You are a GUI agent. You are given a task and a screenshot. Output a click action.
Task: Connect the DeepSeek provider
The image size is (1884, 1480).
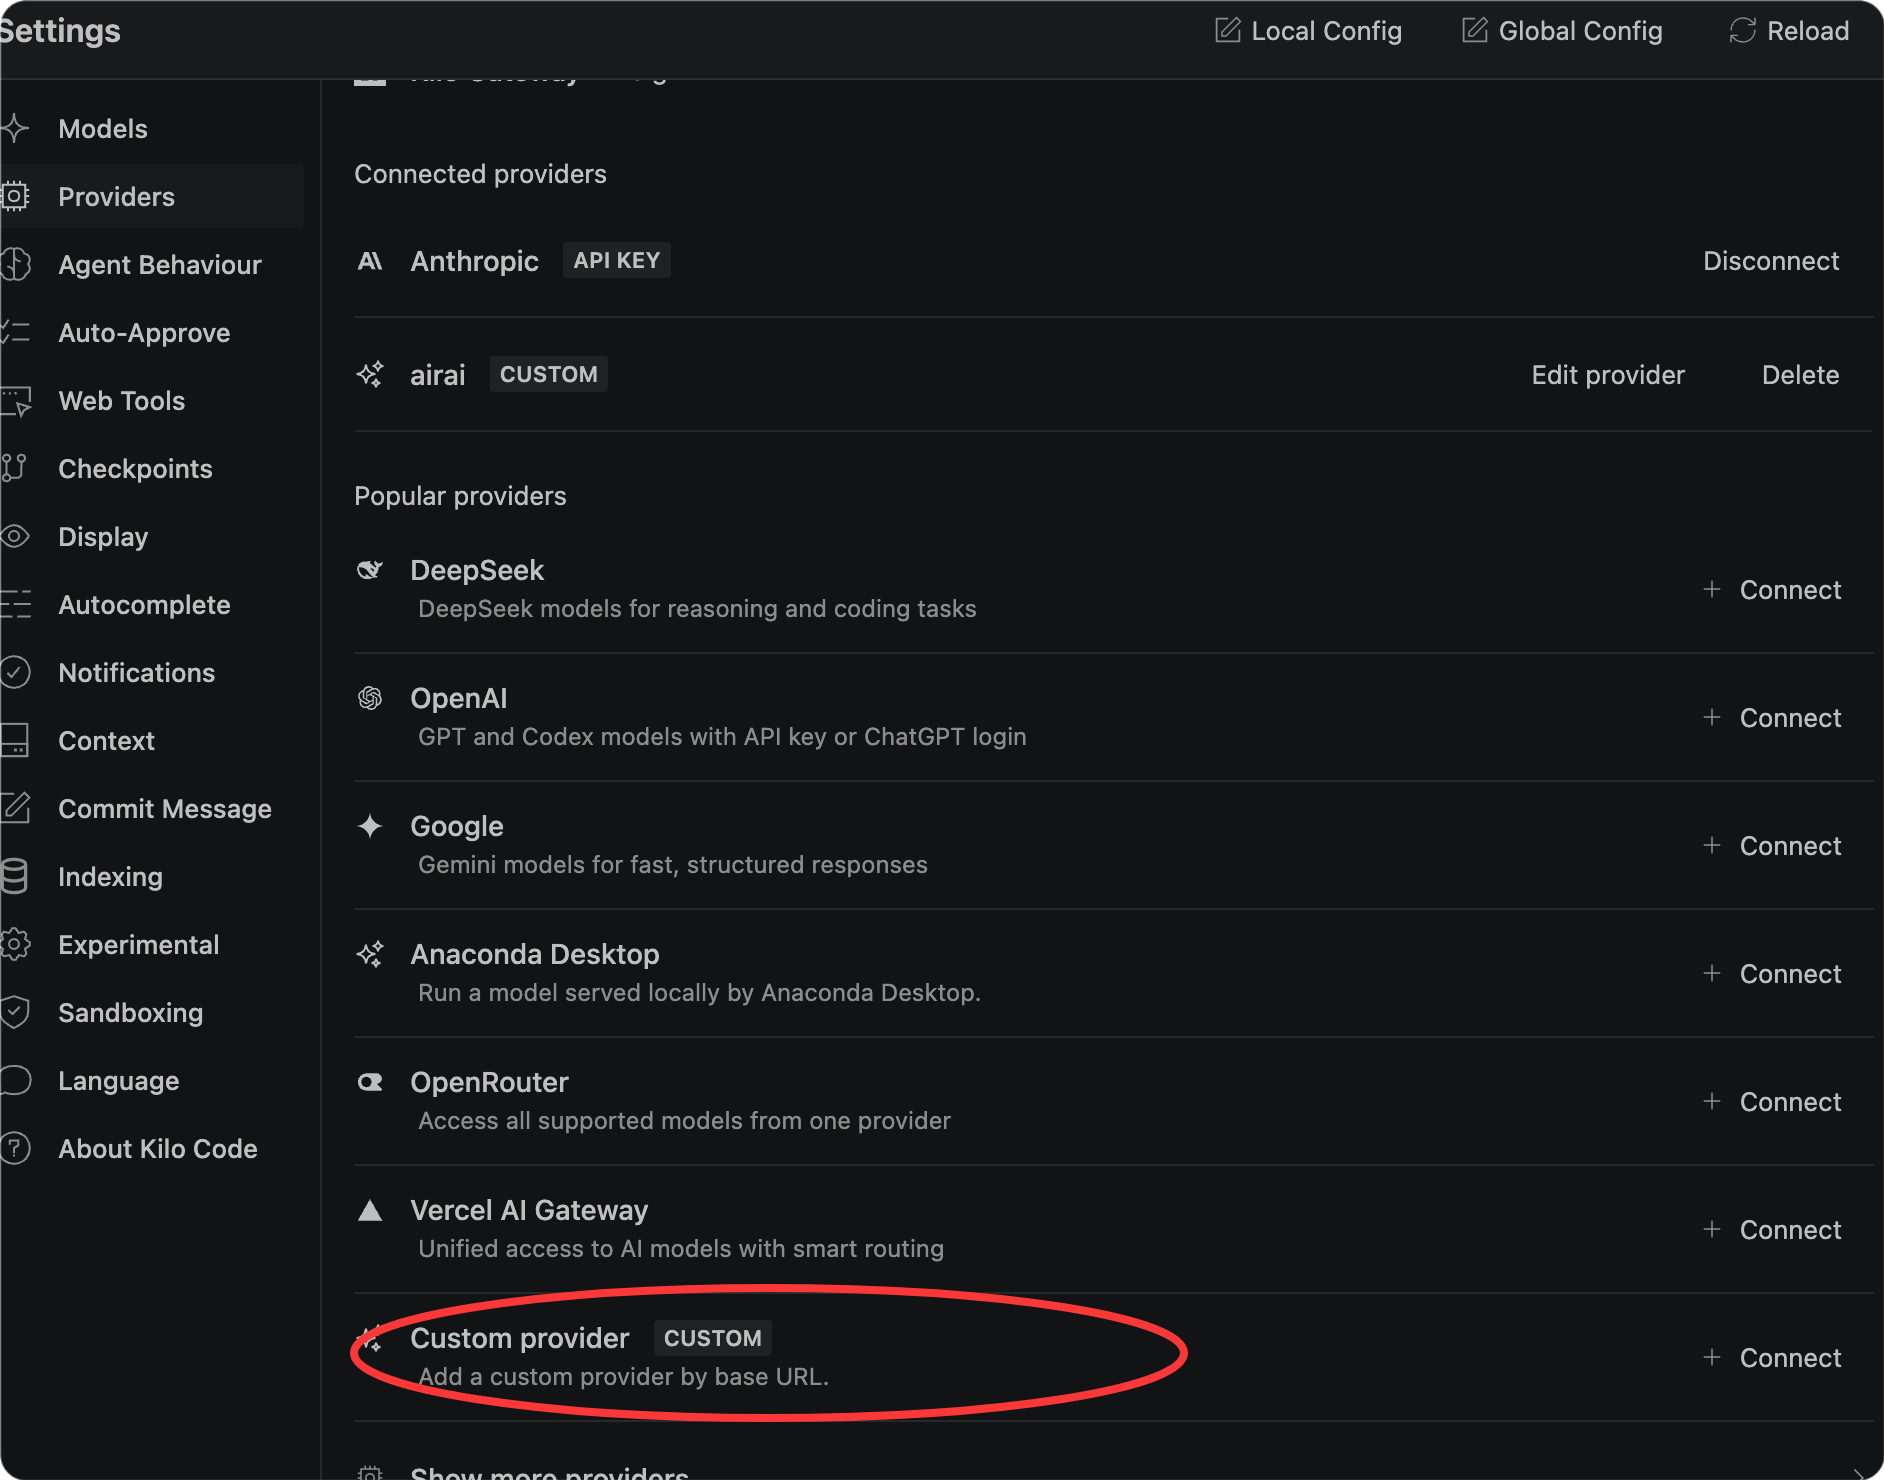pos(1772,590)
